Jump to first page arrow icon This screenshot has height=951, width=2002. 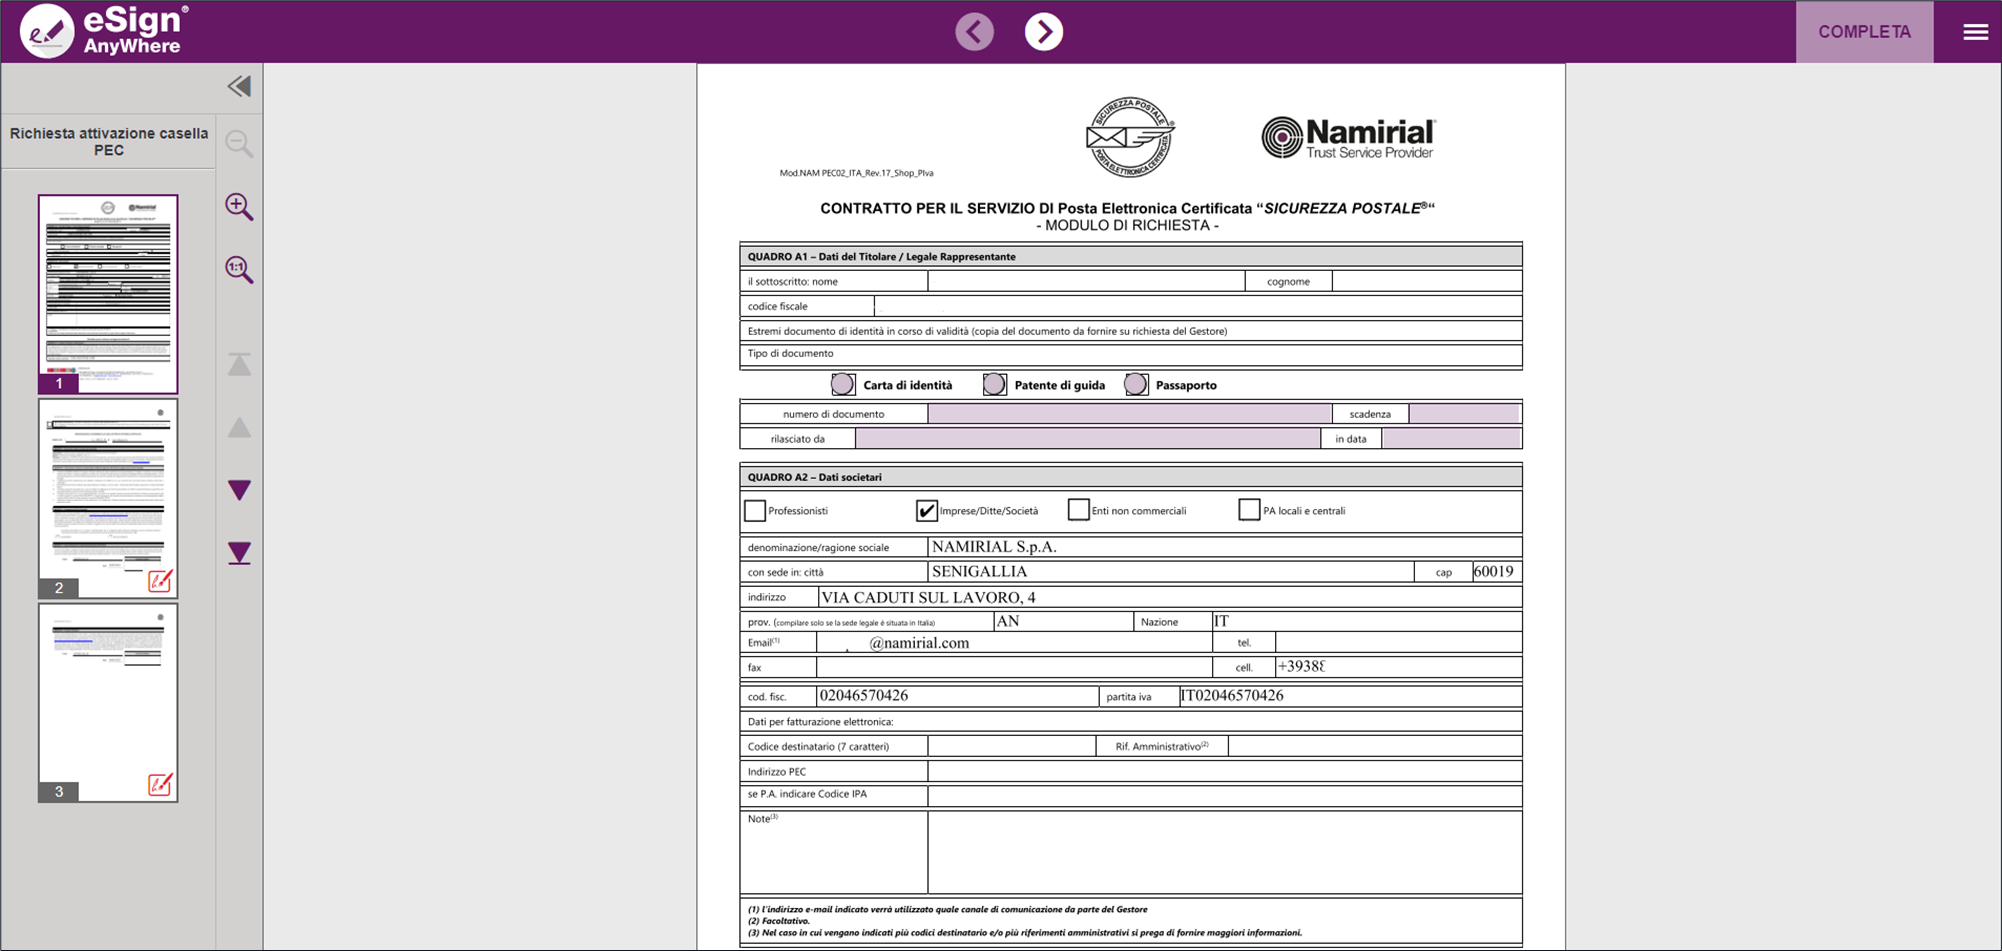pos(239,364)
